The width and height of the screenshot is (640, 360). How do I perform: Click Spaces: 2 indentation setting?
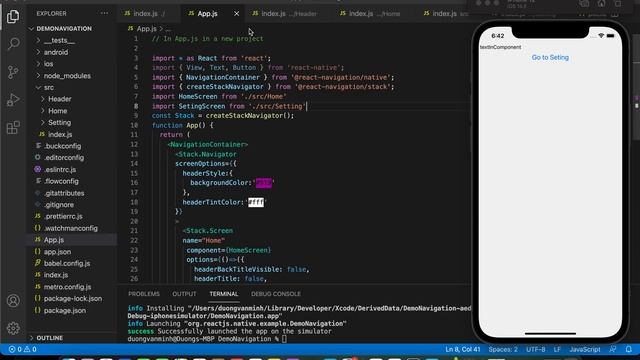pos(503,349)
